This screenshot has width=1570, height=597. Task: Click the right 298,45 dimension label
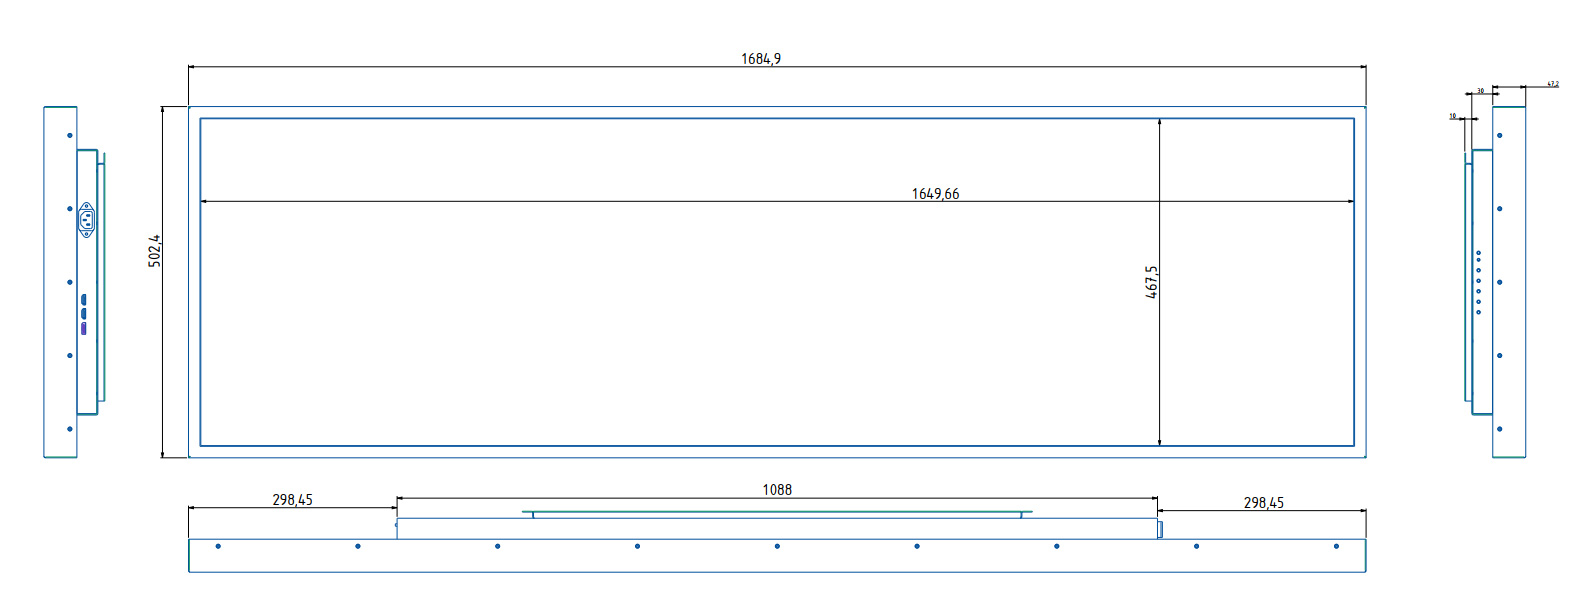(x=1263, y=503)
